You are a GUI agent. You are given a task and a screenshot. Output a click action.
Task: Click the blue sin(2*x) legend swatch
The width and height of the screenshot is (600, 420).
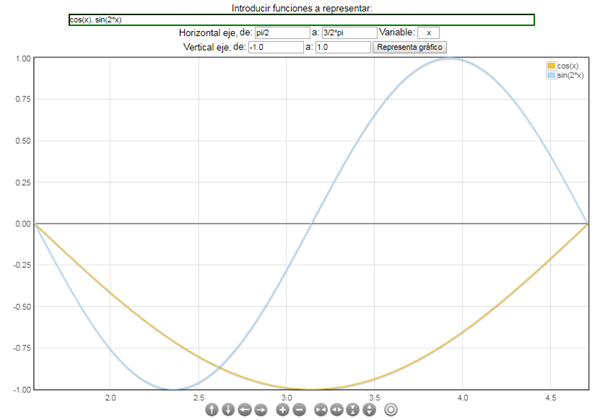[x=551, y=75]
